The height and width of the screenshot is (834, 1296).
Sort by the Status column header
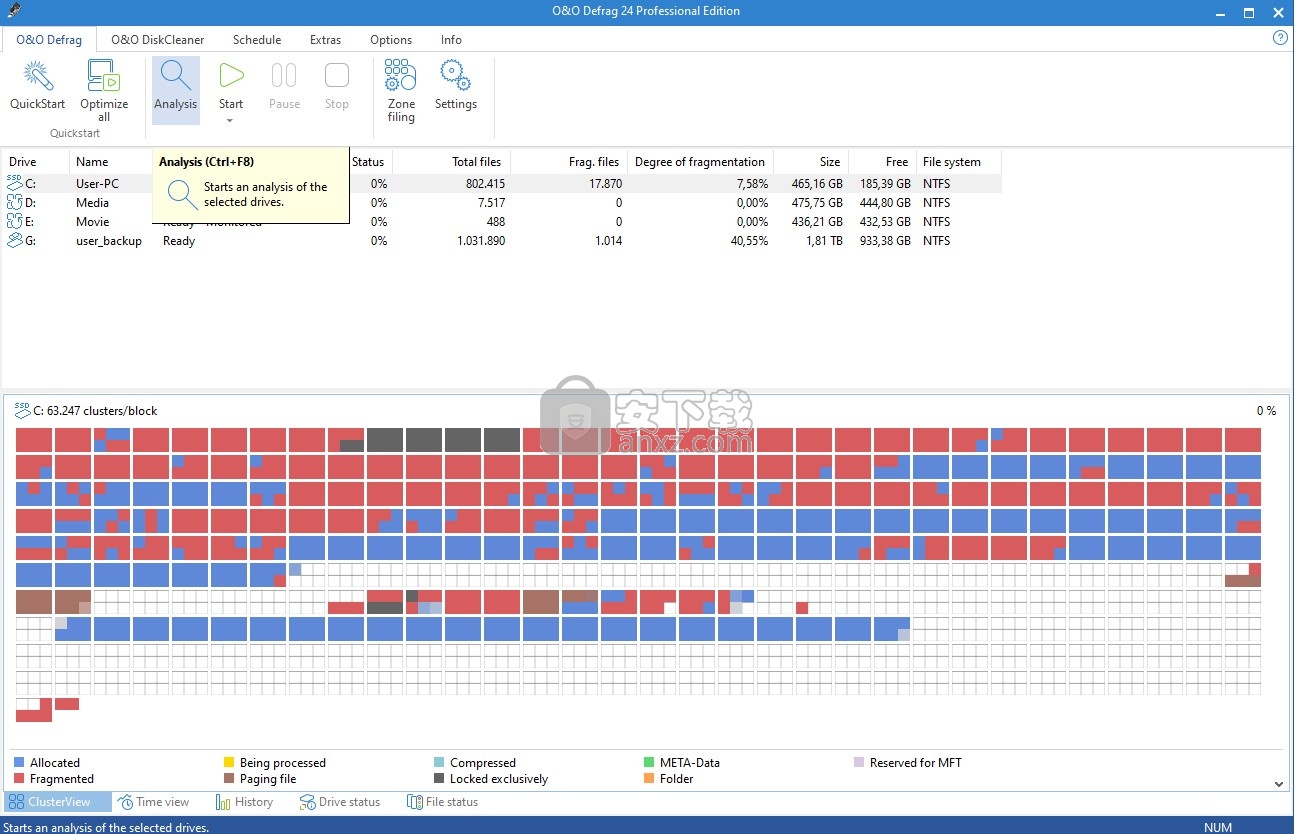point(368,162)
